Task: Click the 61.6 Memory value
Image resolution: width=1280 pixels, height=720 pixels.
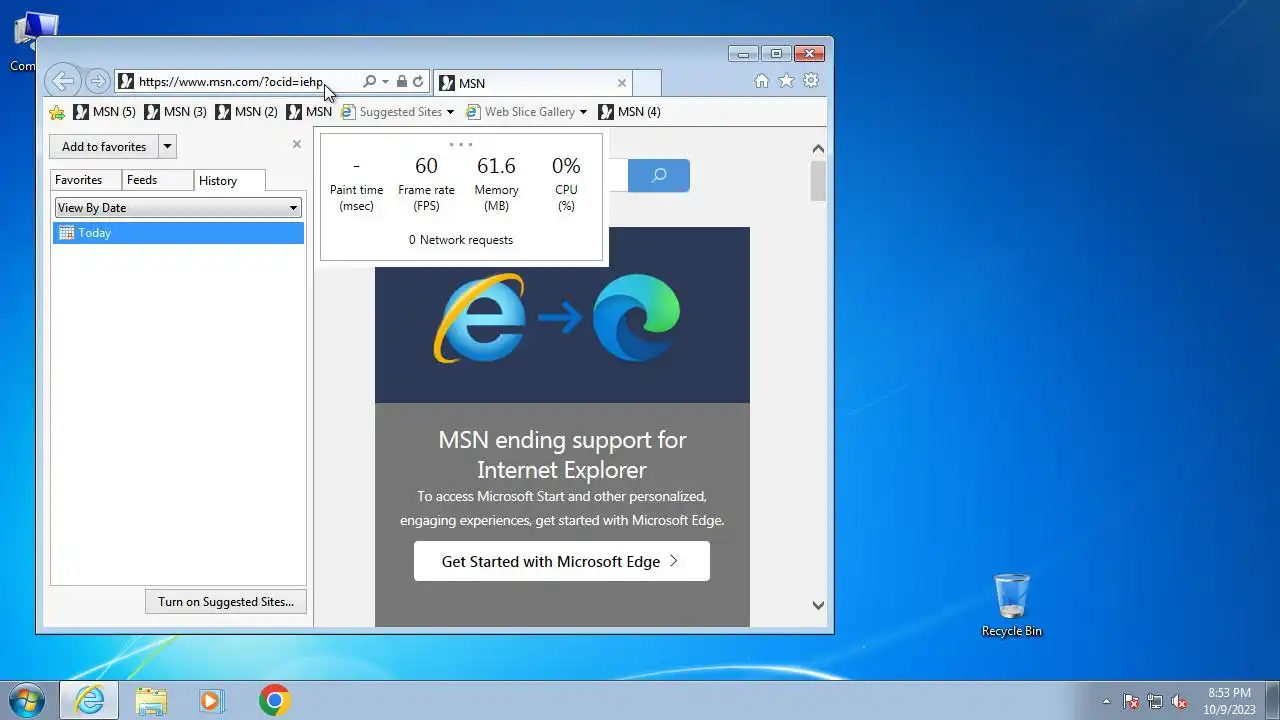Action: [x=496, y=166]
